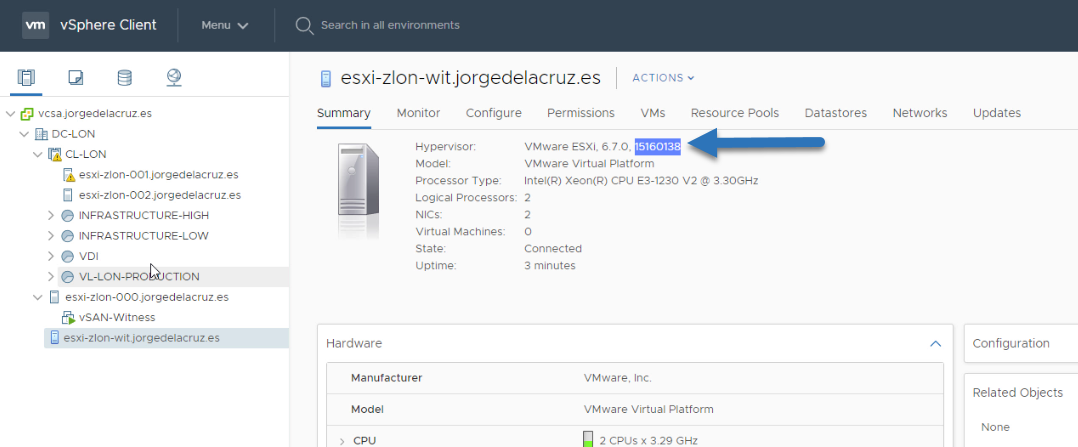This screenshot has height=447, width=1078.
Task: Select esxi-zlon-wit.jorgedelacruz.es in the tree
Action: pyautogui.click(x=142, y=338)
